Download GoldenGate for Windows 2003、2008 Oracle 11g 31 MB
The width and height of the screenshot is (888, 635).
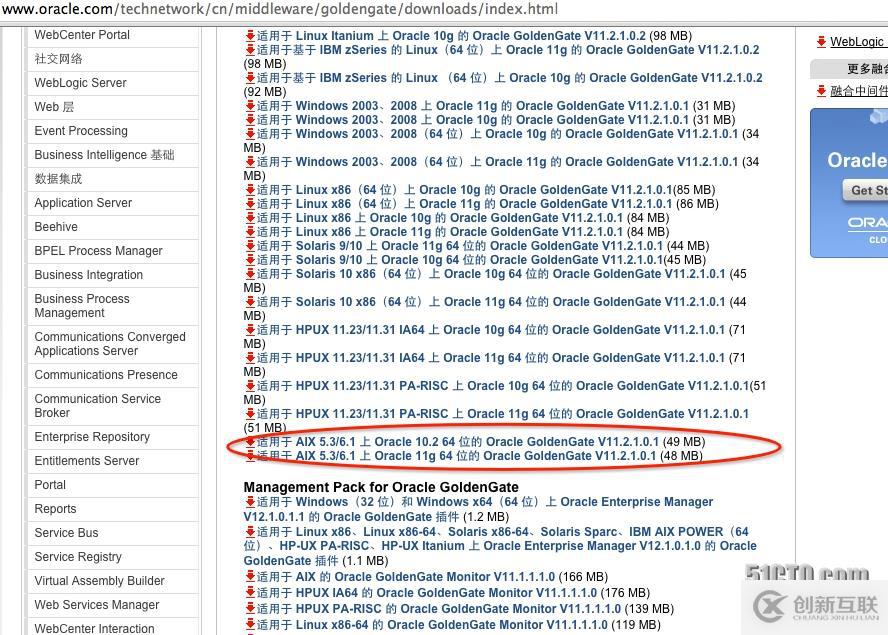(473, 106)
